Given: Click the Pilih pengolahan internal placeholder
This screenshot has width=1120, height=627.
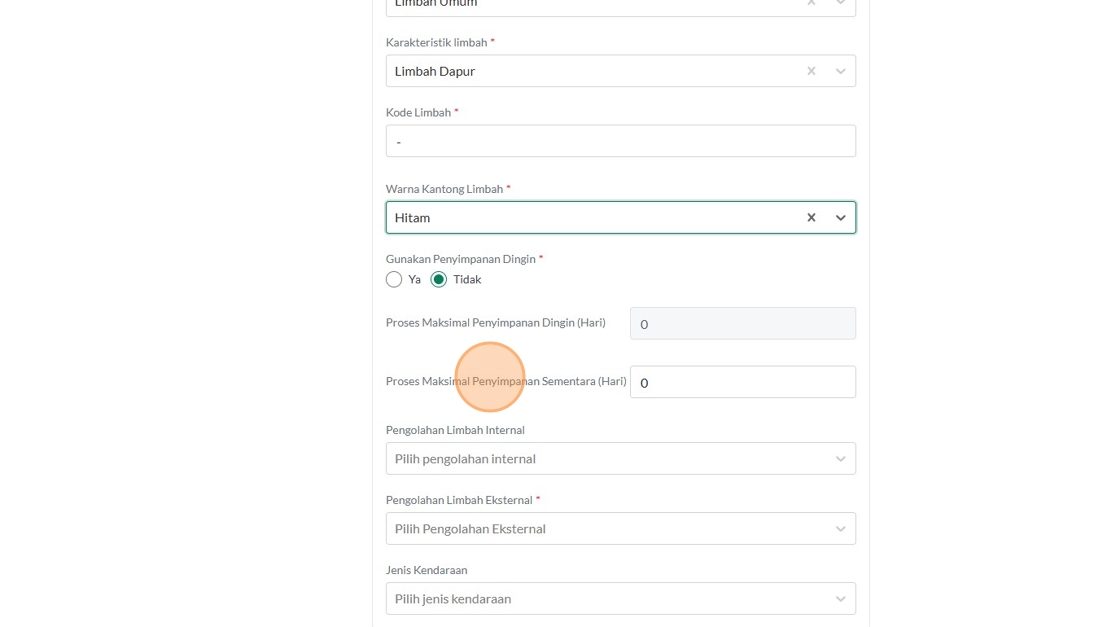Looking at the screenshot, I should coord(465,459).
